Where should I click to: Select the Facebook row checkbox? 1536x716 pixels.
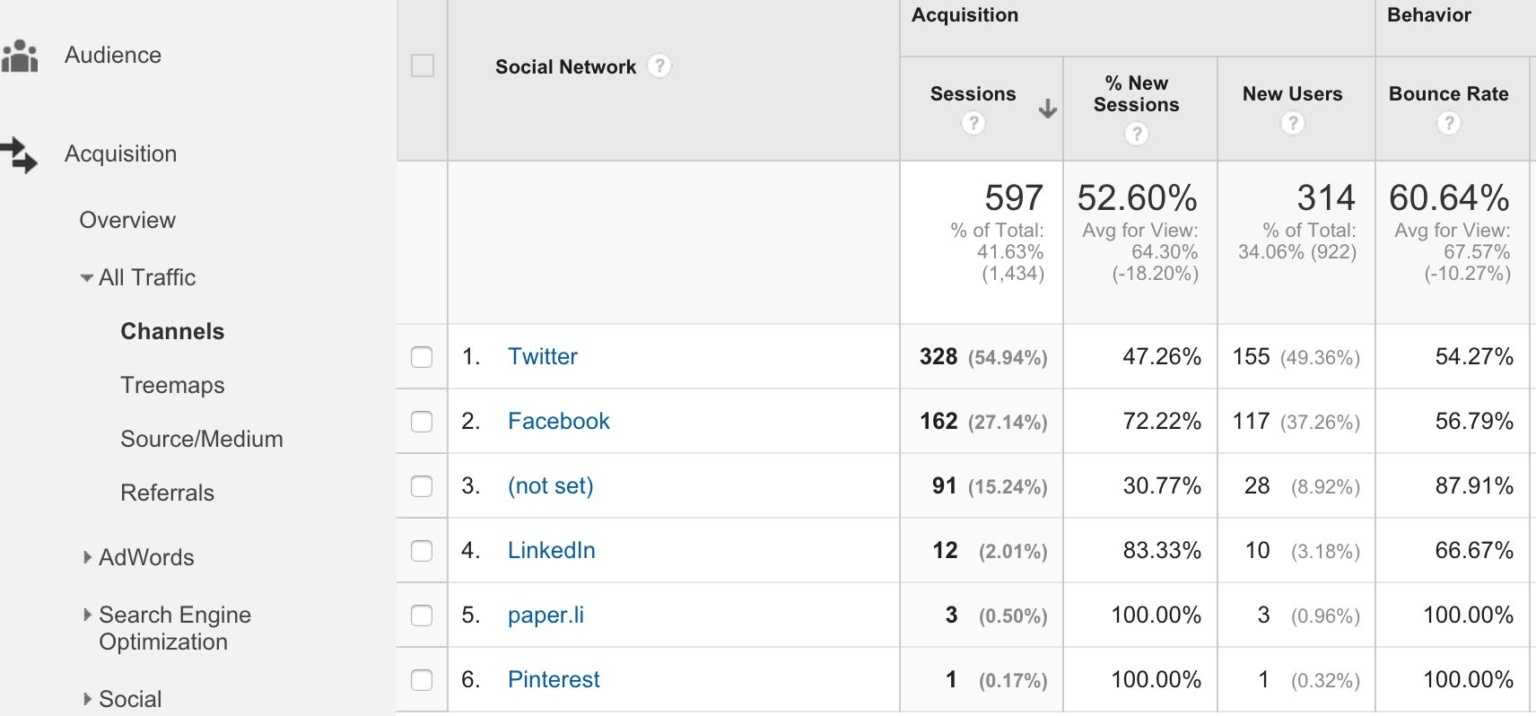422,422
